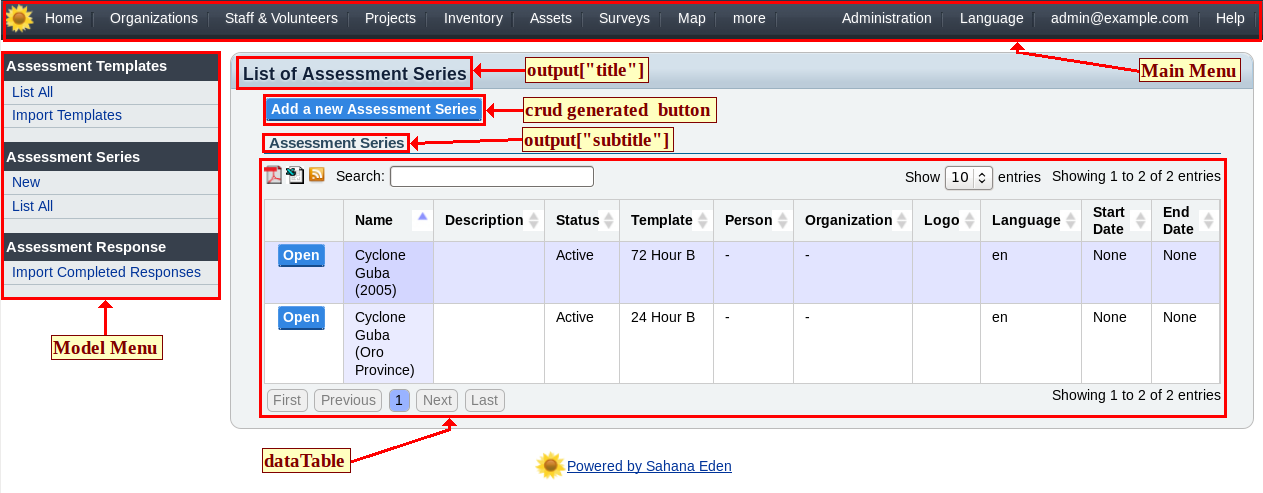
Task: Export the table as PDF
Action: (x=273, y=175)
